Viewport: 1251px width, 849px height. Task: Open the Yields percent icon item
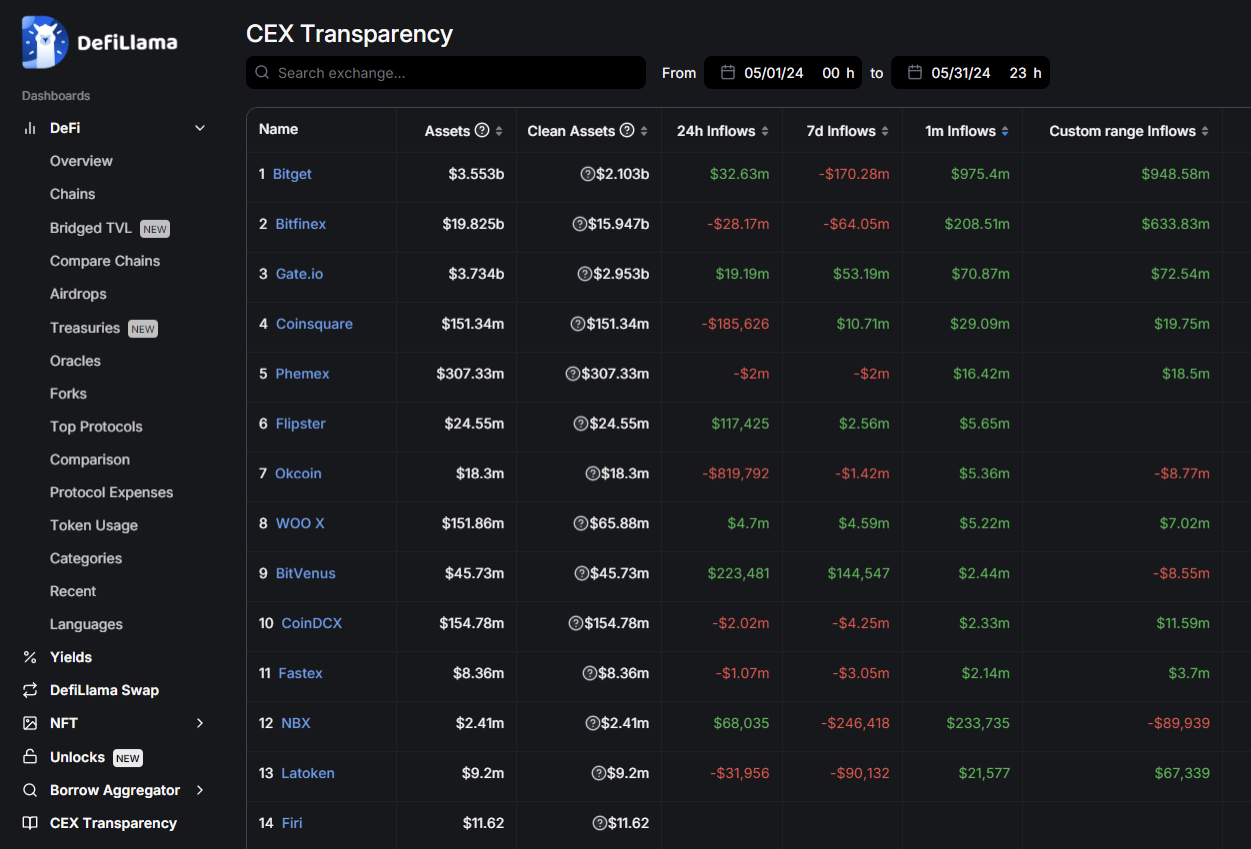tap(30, 657)
